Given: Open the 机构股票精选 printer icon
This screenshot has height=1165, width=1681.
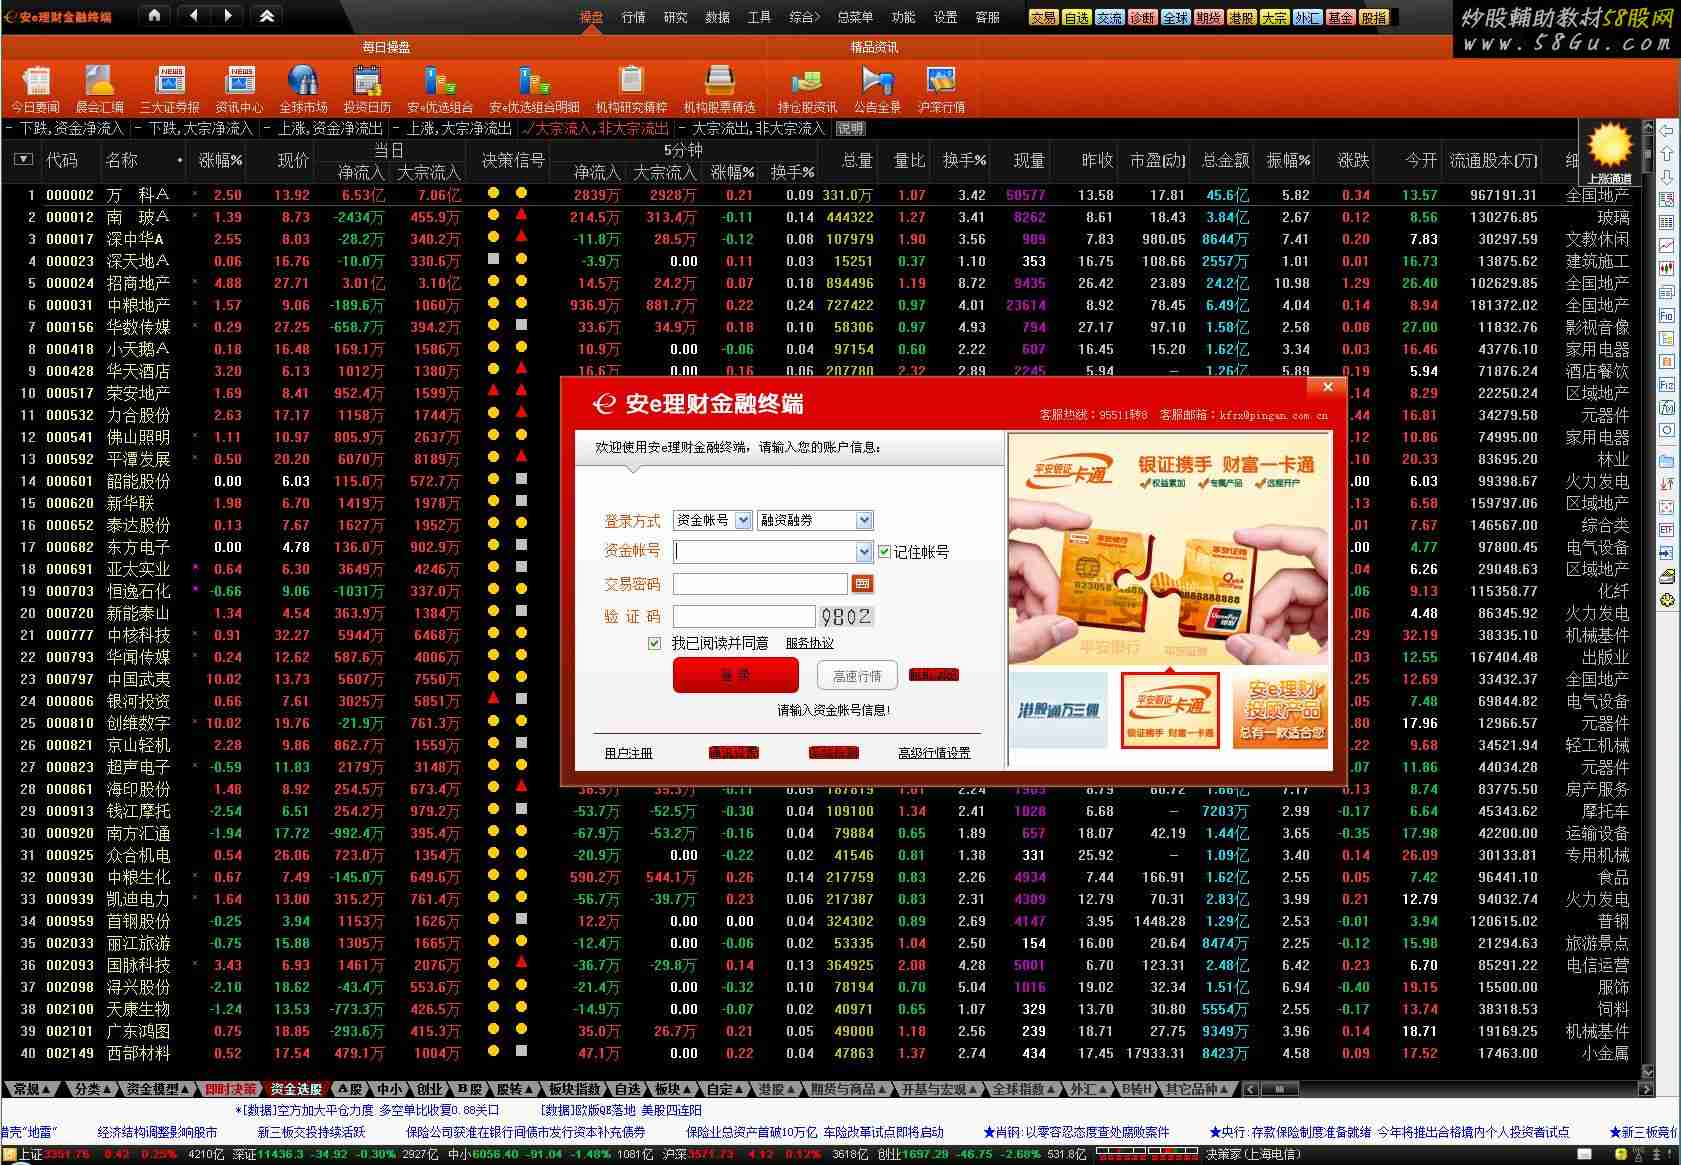Looking at the screenshot, I should click(x=719, y=88).
